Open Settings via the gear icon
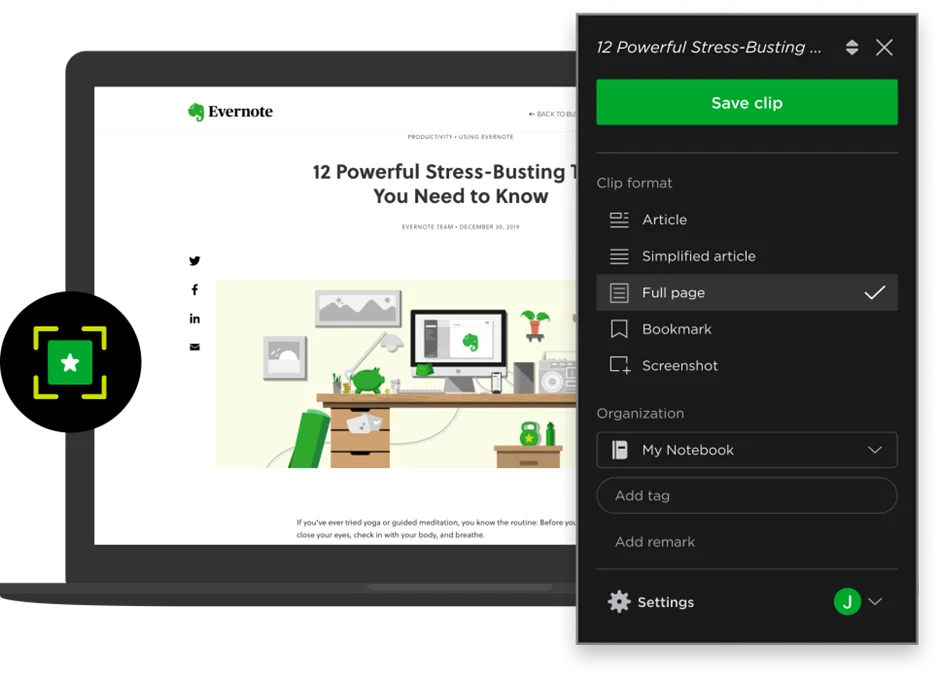Viewport: 940px width, 675px height. [x=619, y=602]
